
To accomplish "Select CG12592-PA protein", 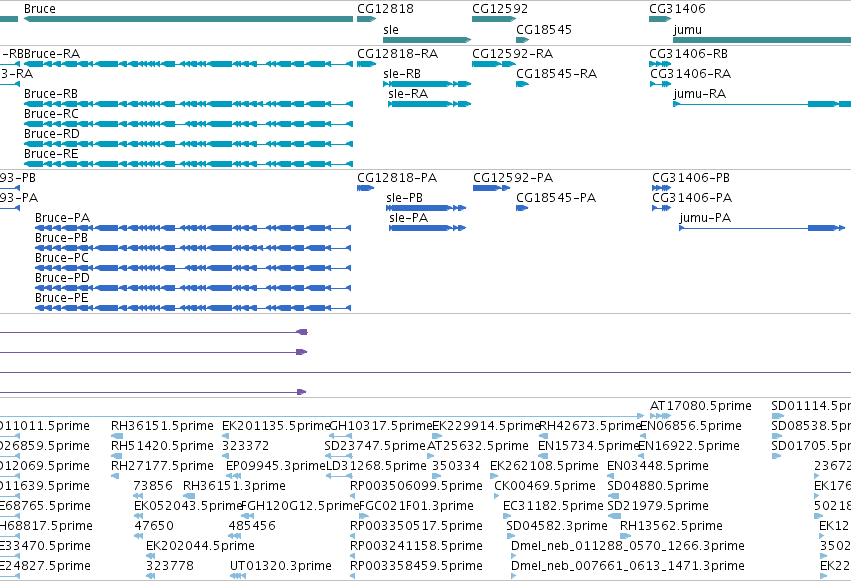I will pos(491,188).
